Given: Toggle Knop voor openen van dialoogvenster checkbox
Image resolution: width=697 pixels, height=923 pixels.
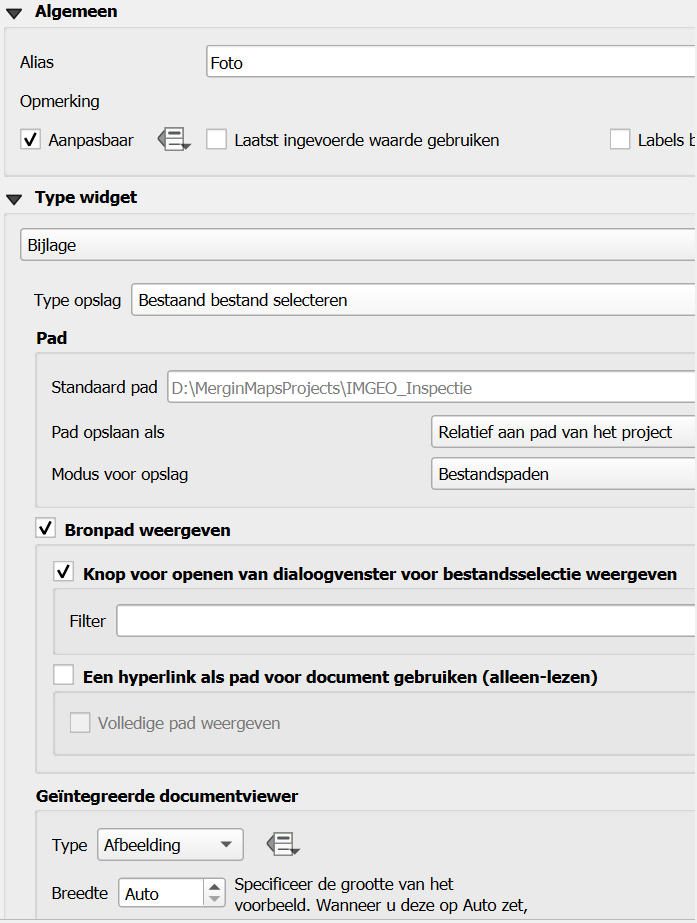Looking at the screenshot, I should (x=64, y=573).
